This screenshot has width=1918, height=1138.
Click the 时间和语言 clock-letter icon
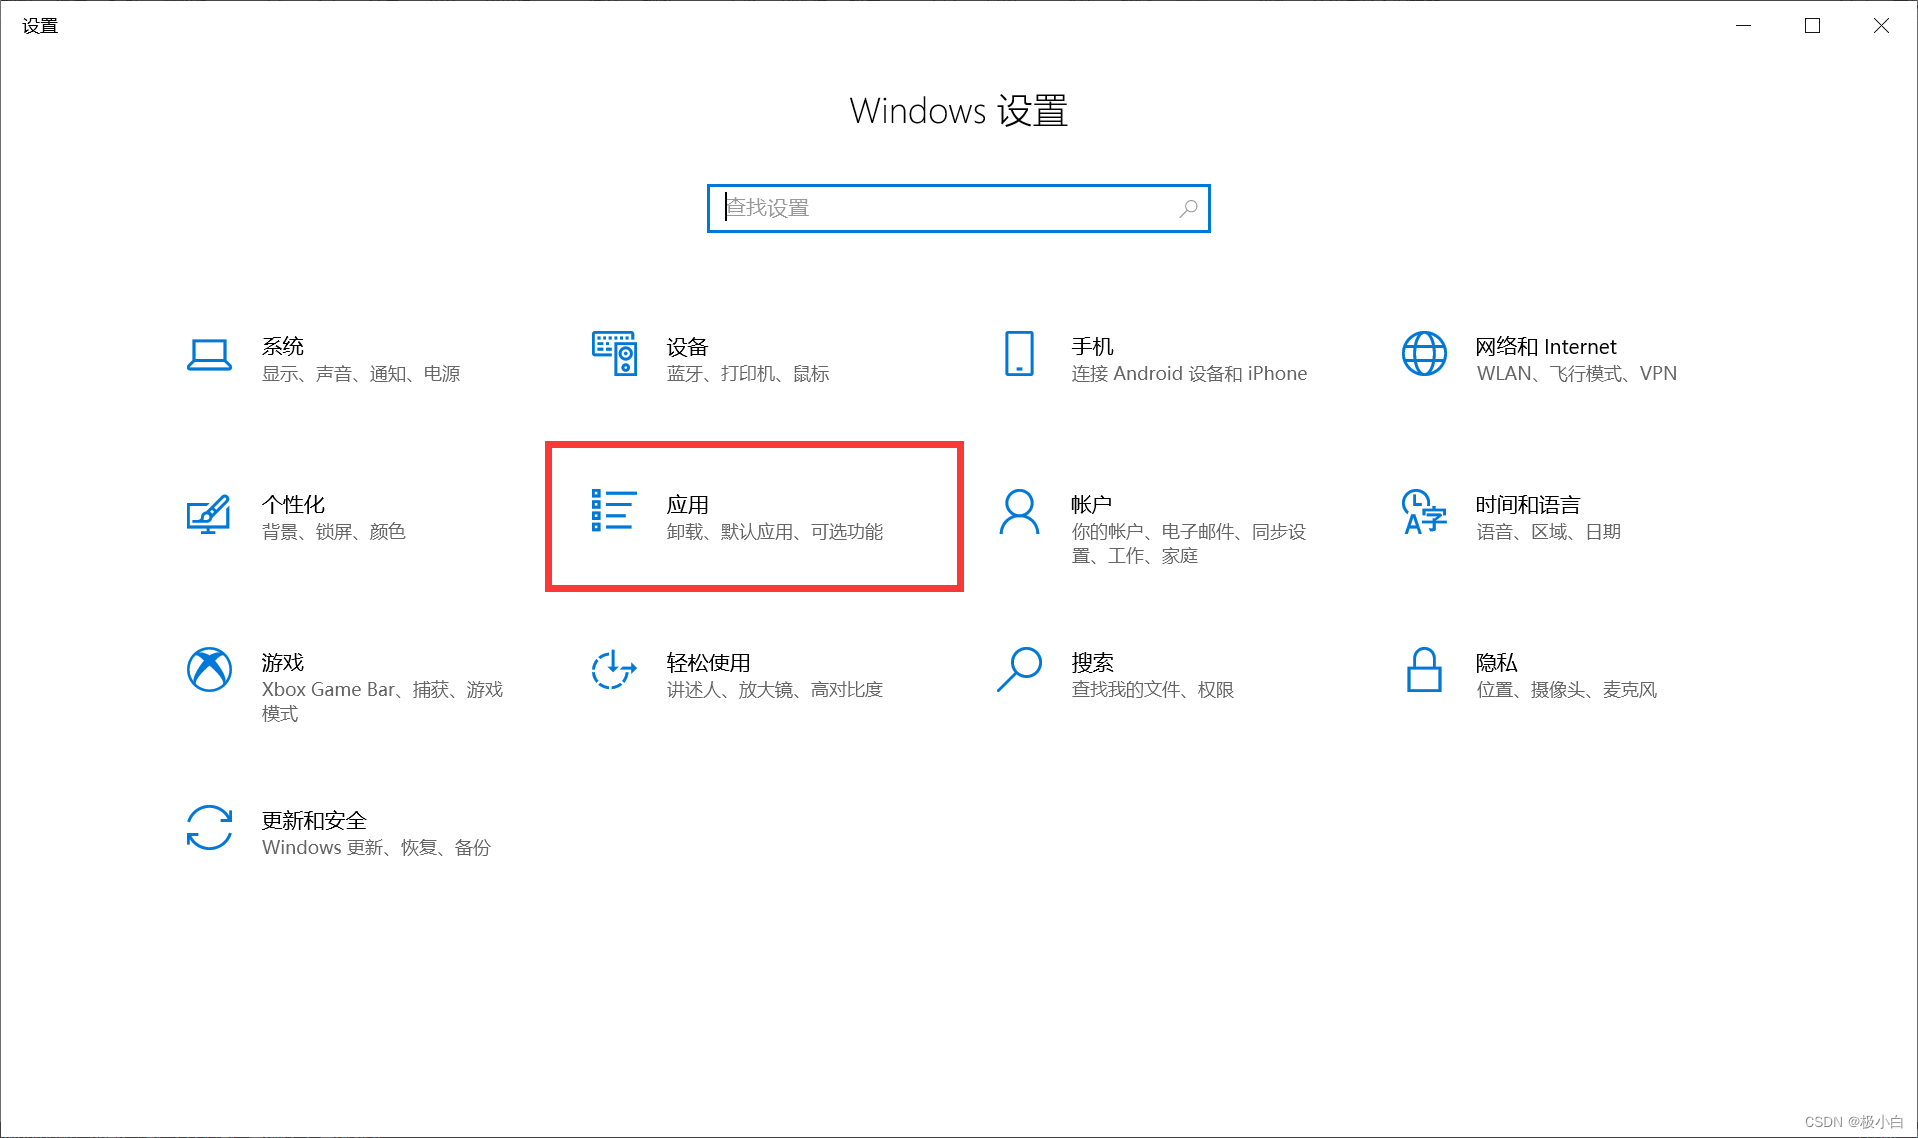click(x=1424, y=512)
